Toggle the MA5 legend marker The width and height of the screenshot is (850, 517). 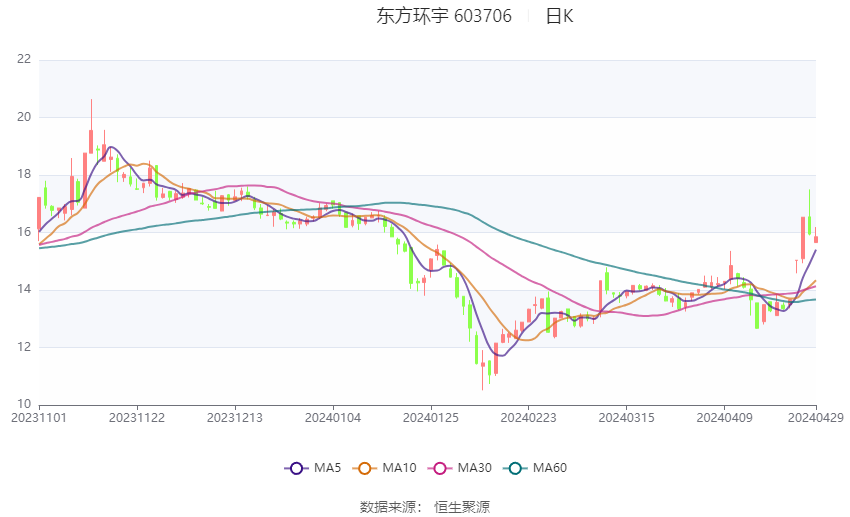pyautogui.click(x=296, y=468)
